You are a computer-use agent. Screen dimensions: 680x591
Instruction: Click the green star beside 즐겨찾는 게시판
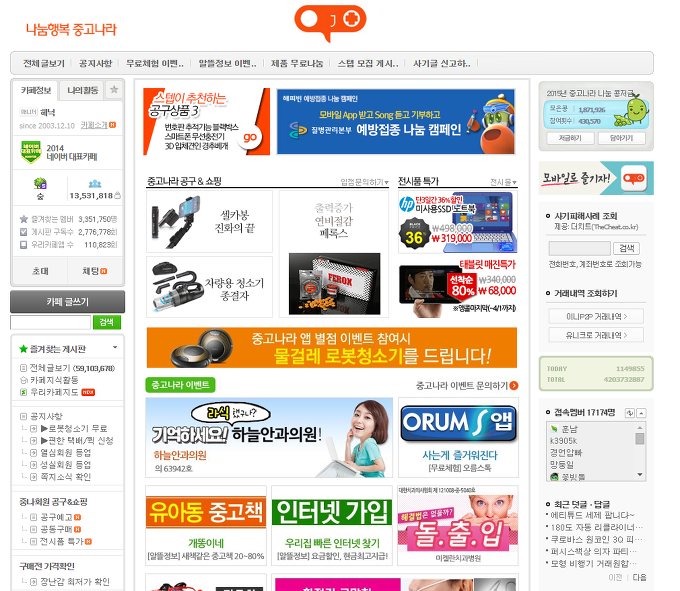point(23,349)
